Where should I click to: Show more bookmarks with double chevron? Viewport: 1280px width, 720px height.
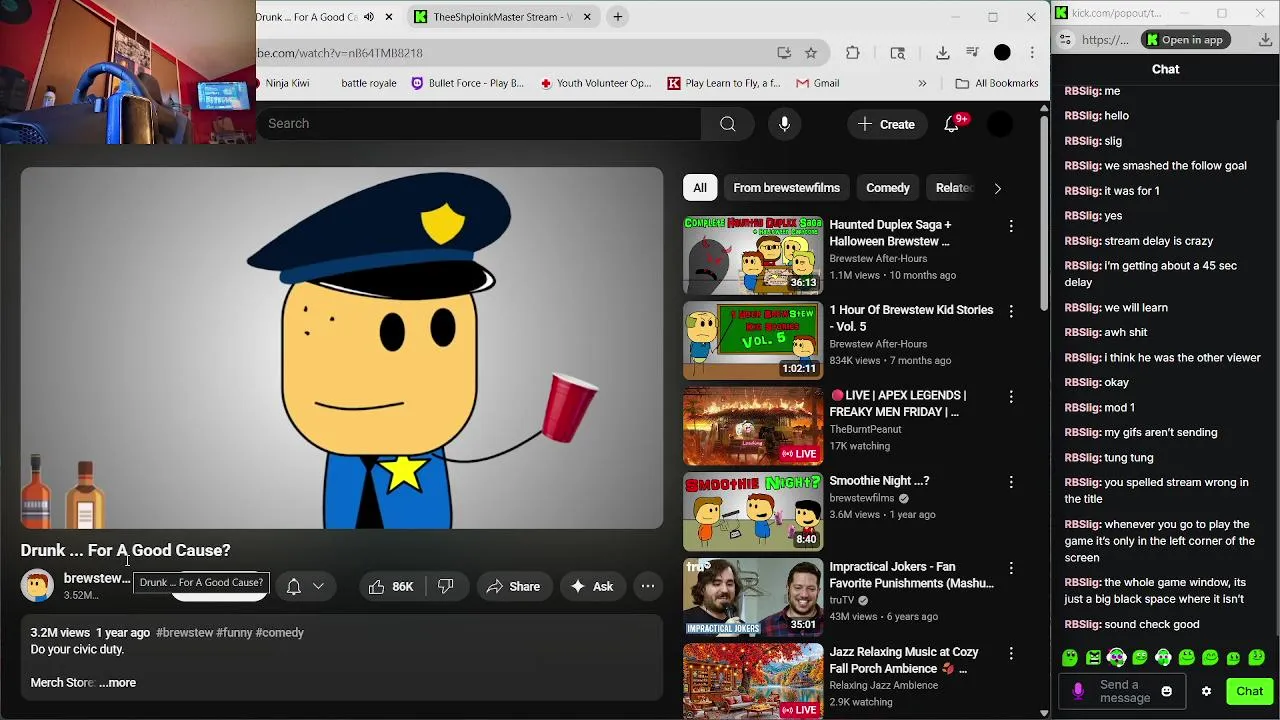(922, 83)
